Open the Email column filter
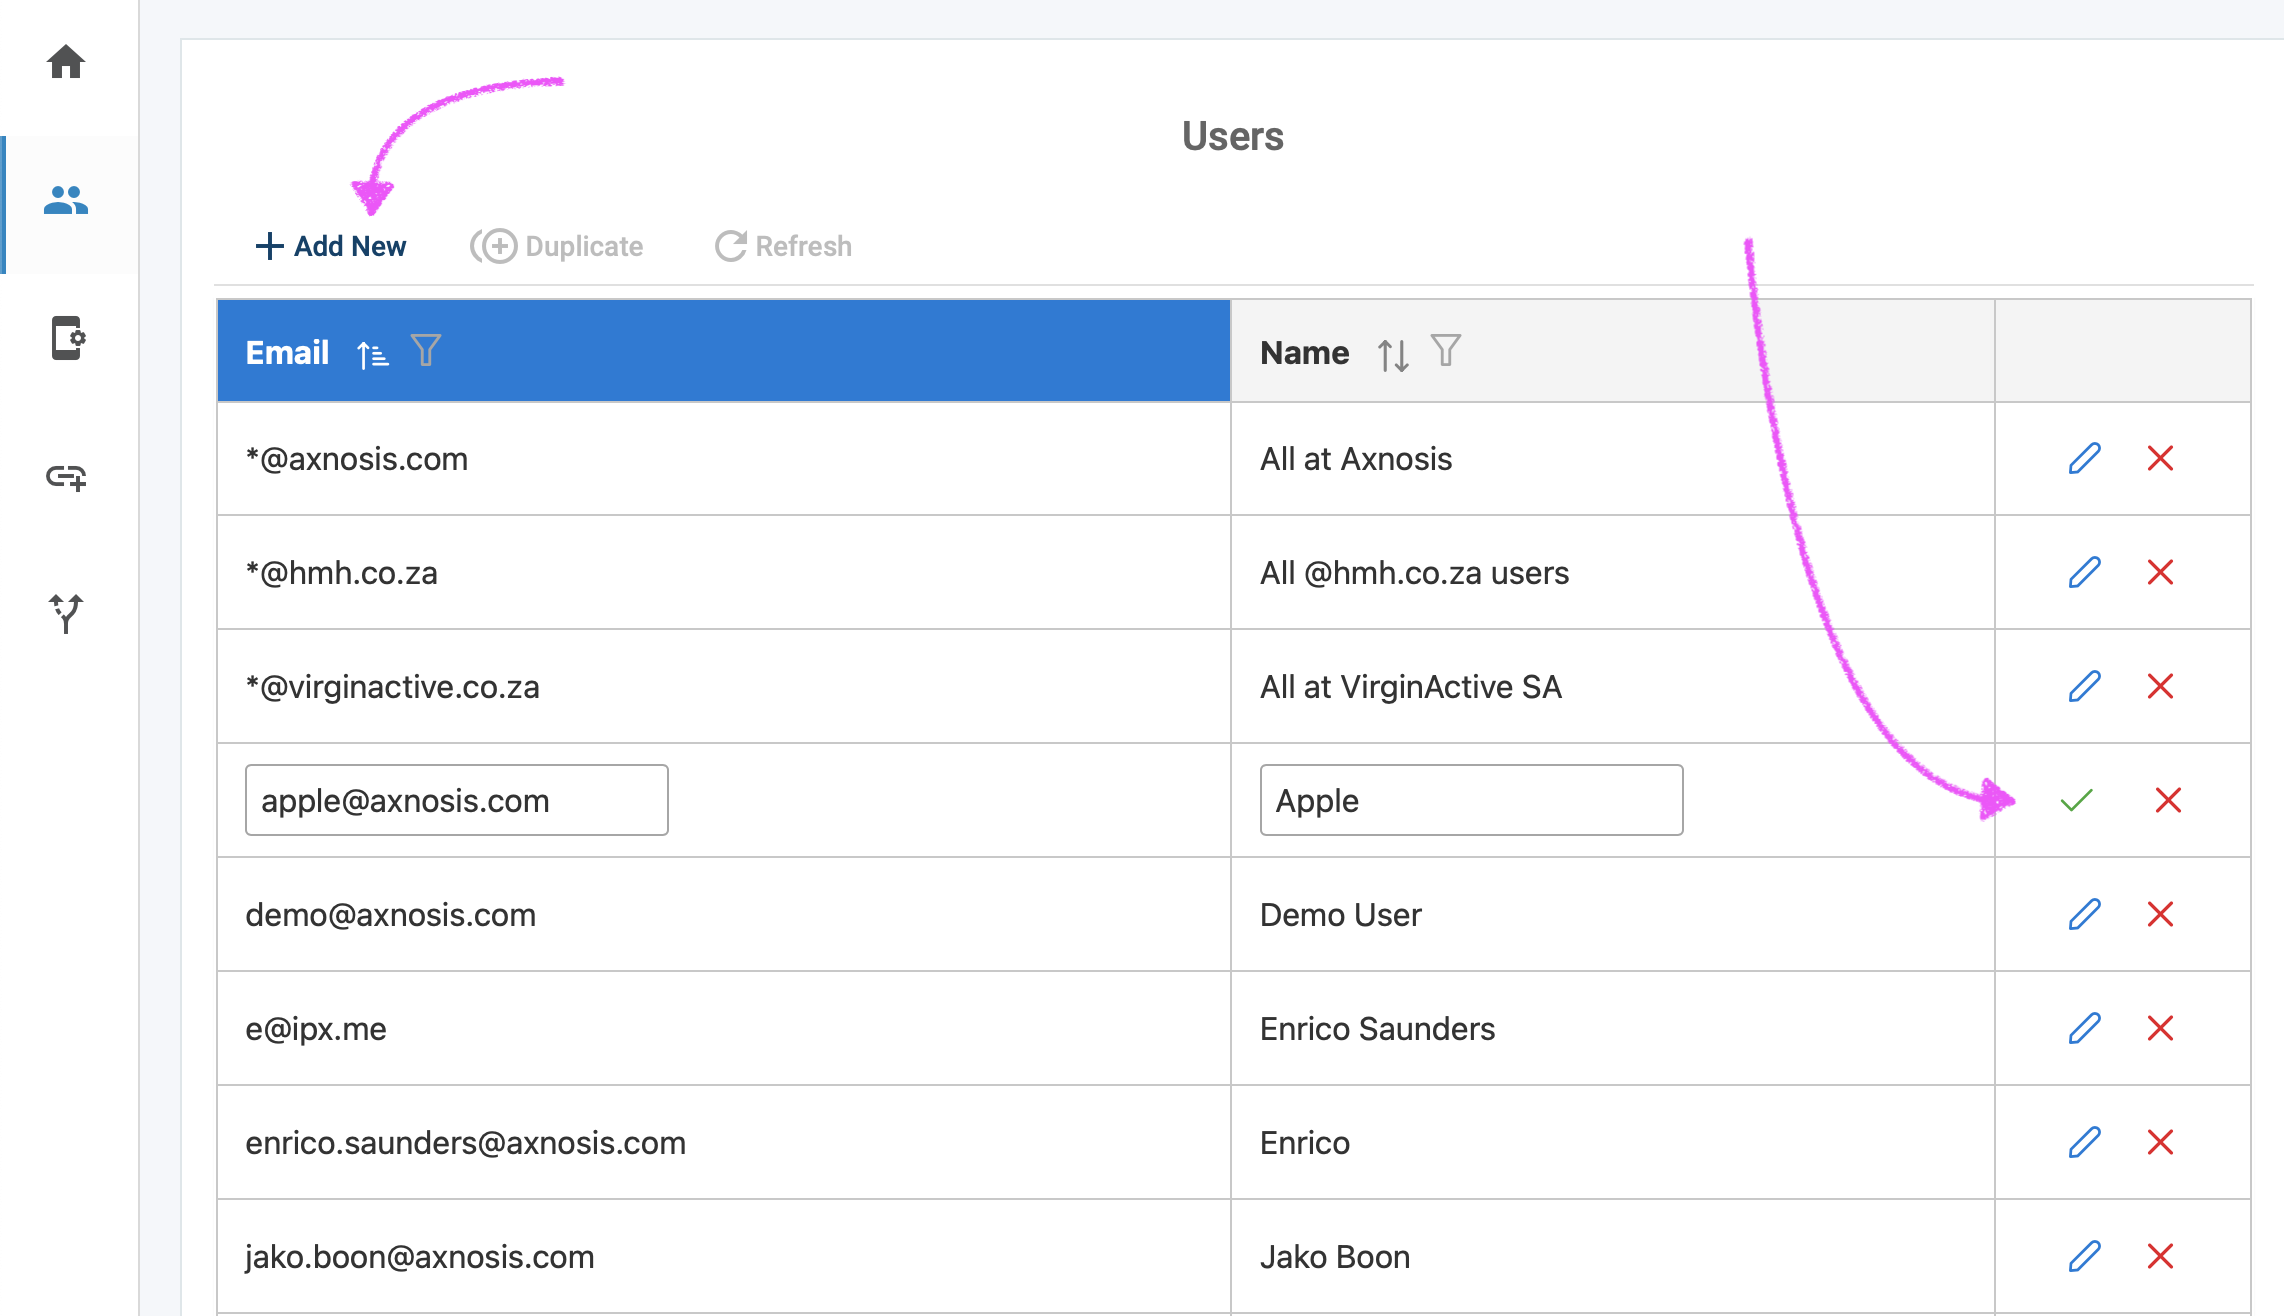Screen dimensions: 2284x1316 pyautogui.click(x=426, y=351)
